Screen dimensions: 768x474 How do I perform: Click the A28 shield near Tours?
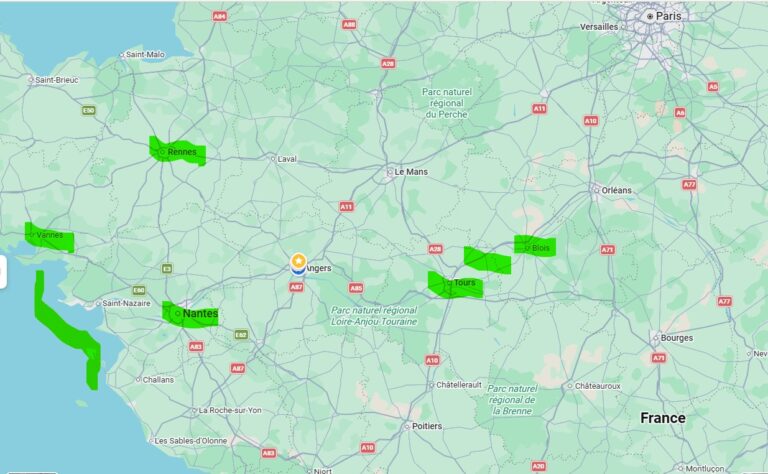pos(435,249)
